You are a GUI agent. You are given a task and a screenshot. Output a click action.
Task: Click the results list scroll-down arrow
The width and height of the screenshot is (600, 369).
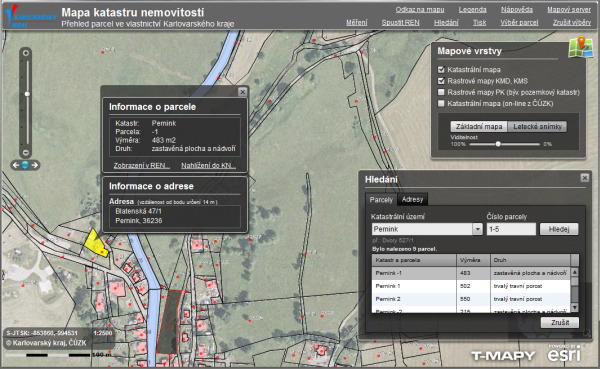[574, 307]
